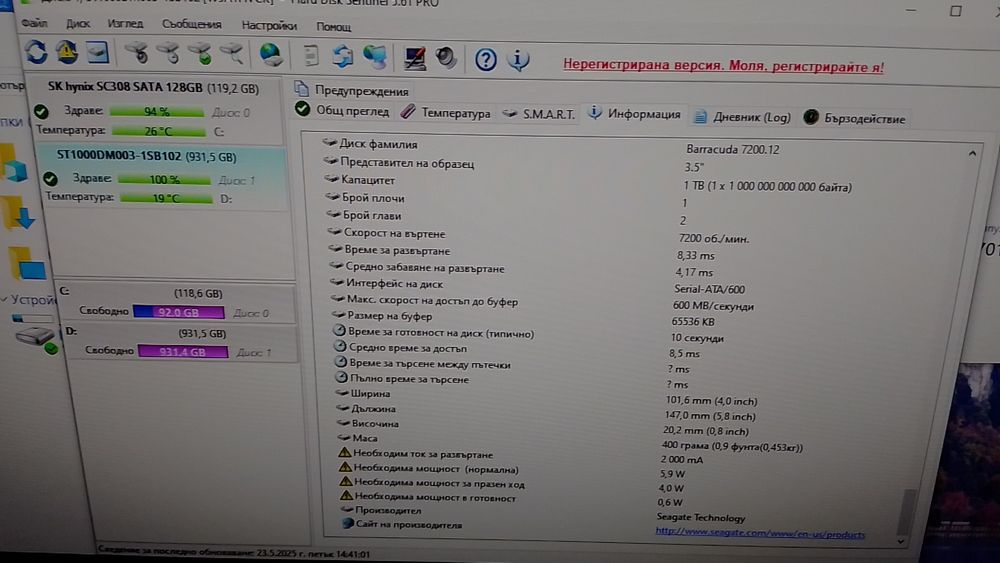Screen dimensions: 1000x563
Task: Click the disk icon beside Диск фамилия
Action: 329,143
